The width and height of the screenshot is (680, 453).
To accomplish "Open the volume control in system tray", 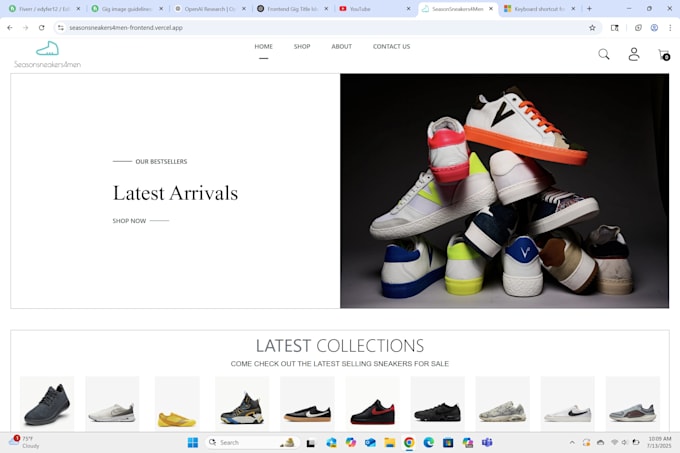I will [624, 443].
